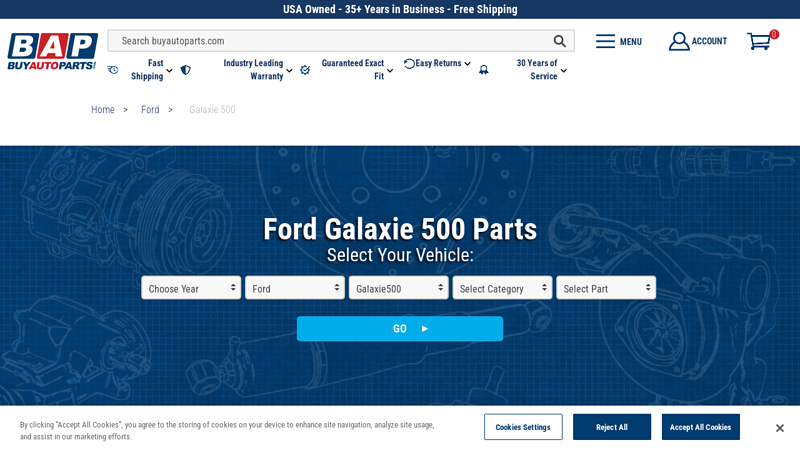Expand the Industry Leading Warranty dropdown

pyautogui.click(x=289, y=70)
